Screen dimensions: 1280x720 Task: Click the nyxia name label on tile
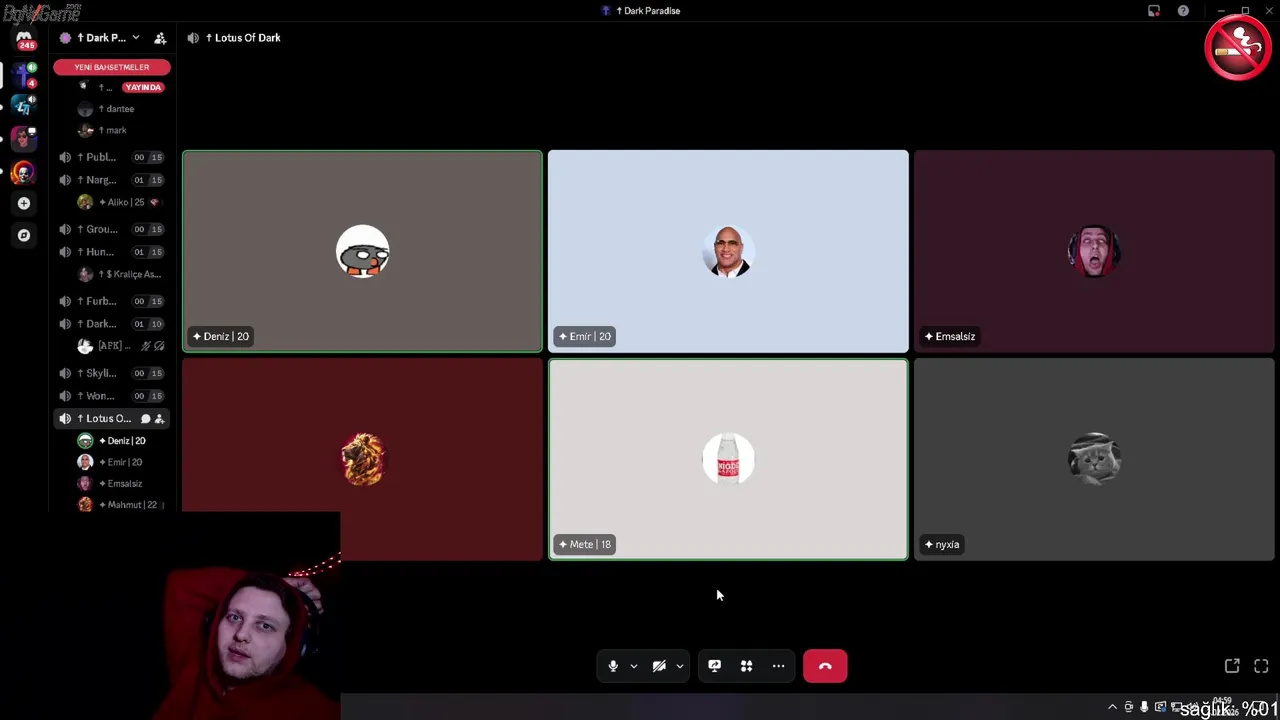click(942, 545)
